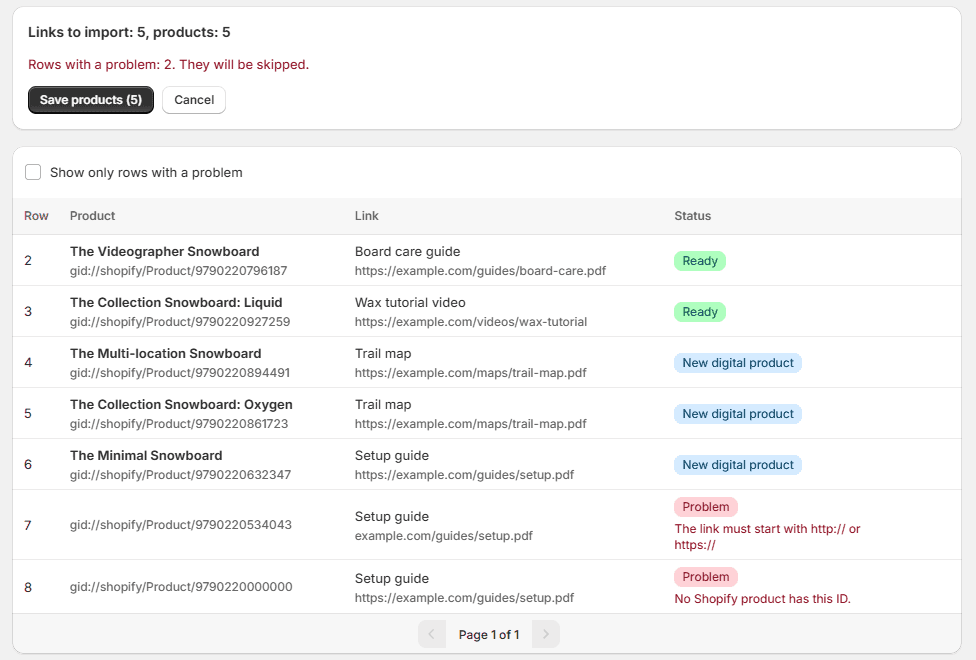Click the 'Links to import: 5, products: 5' heading
This screenshot has height=660, width=976.
(x=129, y=32)
